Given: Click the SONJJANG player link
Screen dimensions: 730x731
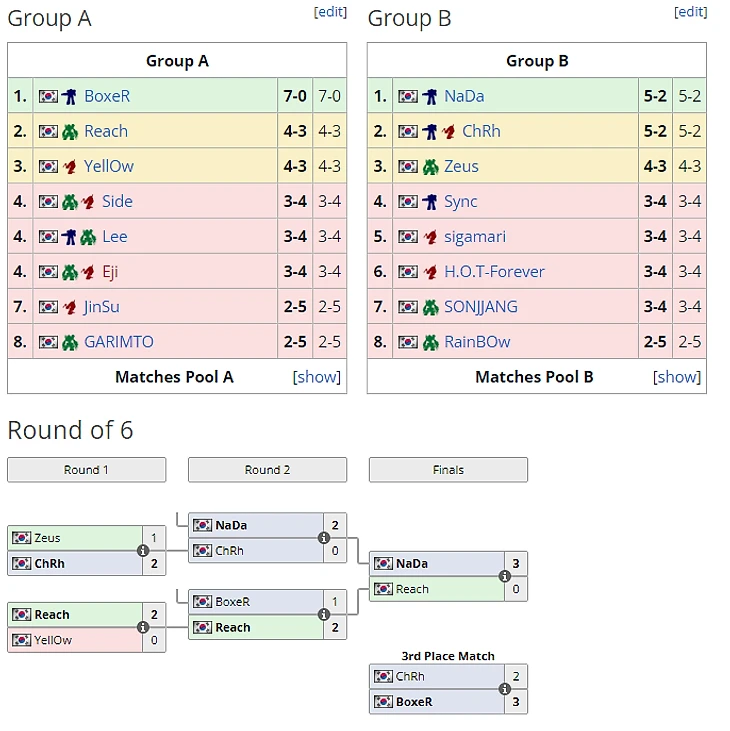Looking at the screenshot, I should pos(481,307).
